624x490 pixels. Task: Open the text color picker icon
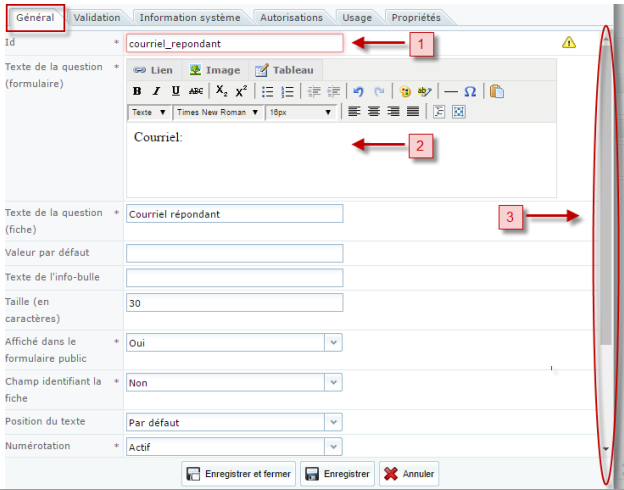[x=405, y=92]
